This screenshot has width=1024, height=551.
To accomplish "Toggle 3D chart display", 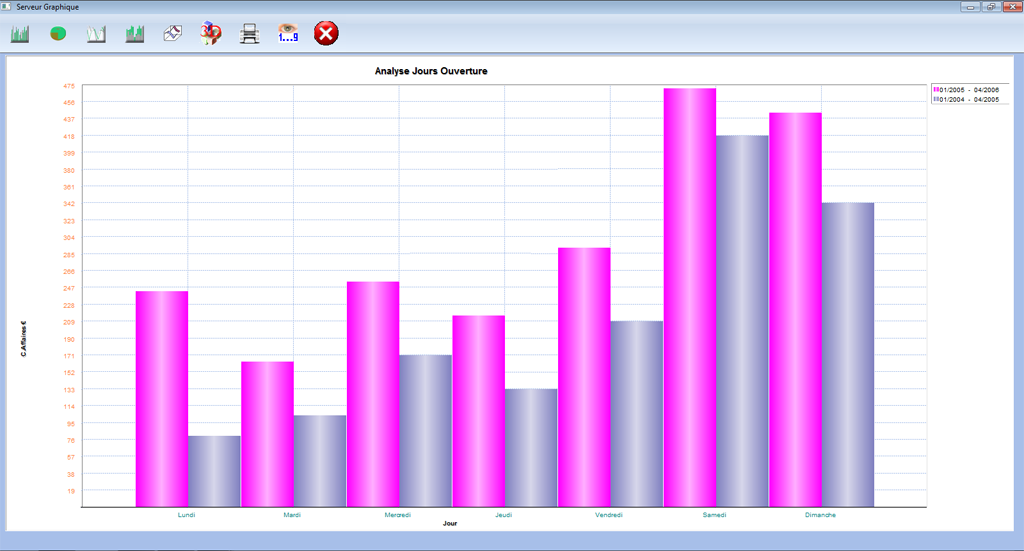I will point(211,35).
